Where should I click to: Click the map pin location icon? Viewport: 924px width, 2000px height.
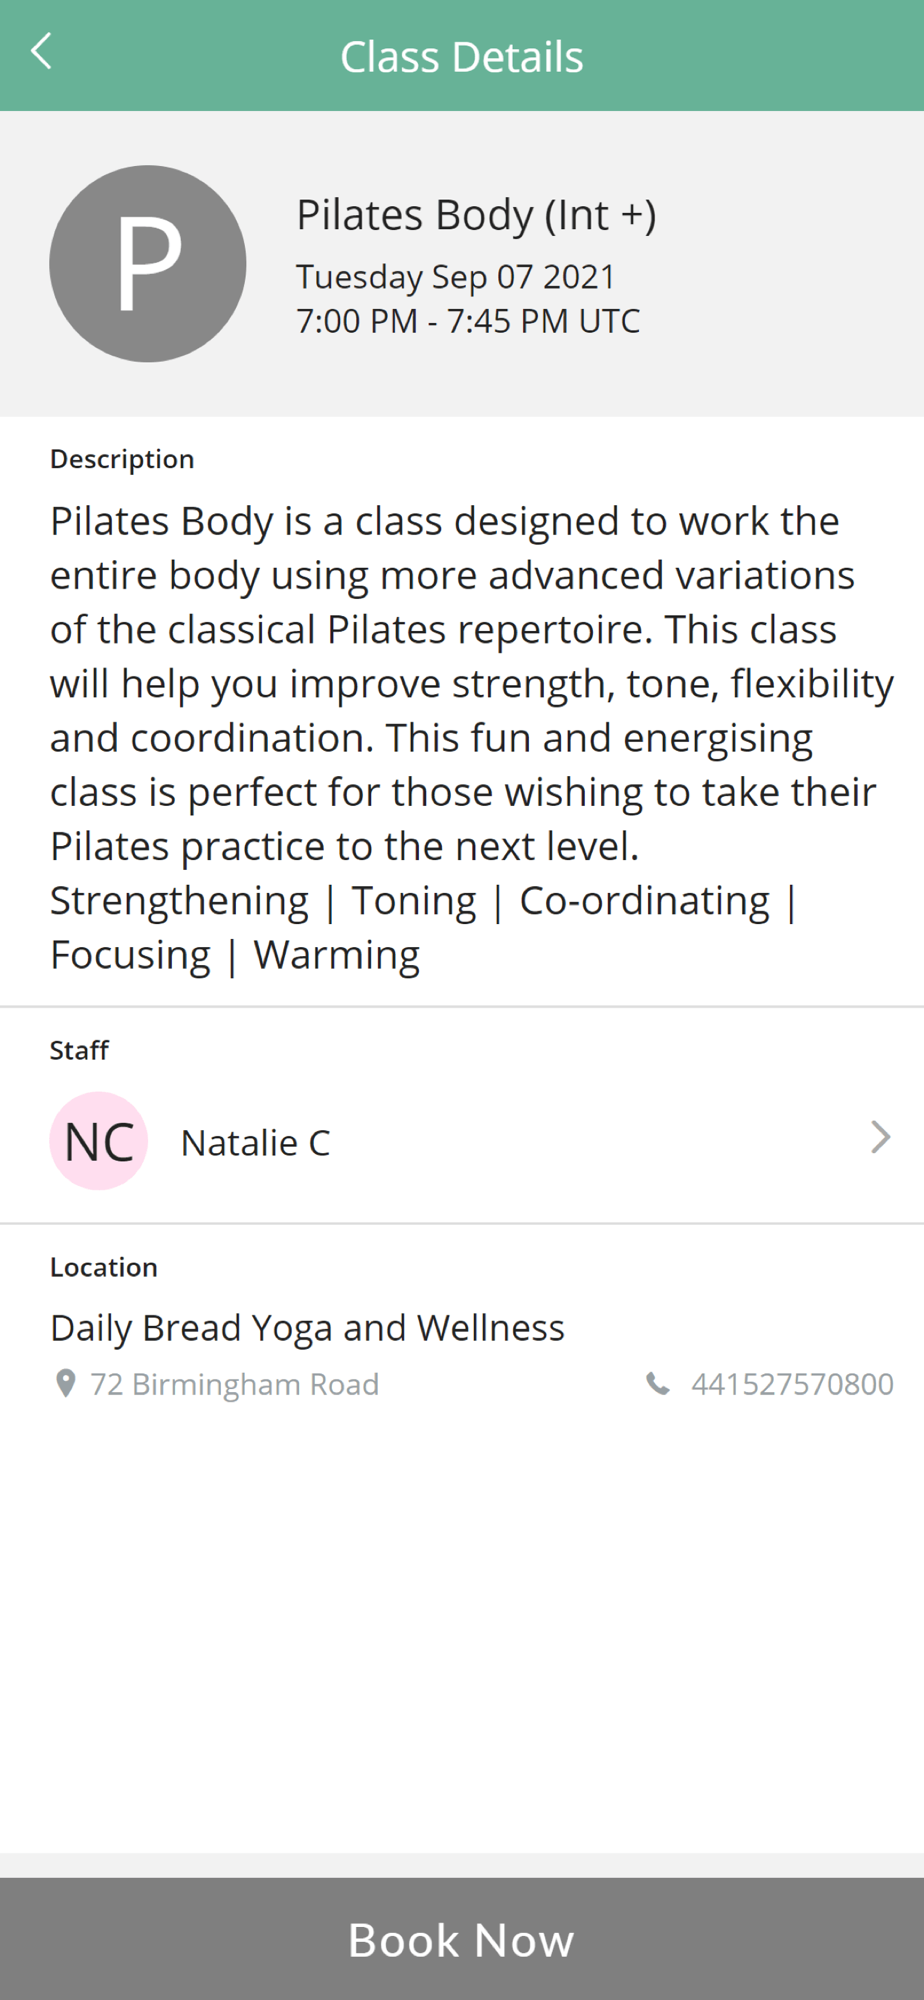point(65,1383)
